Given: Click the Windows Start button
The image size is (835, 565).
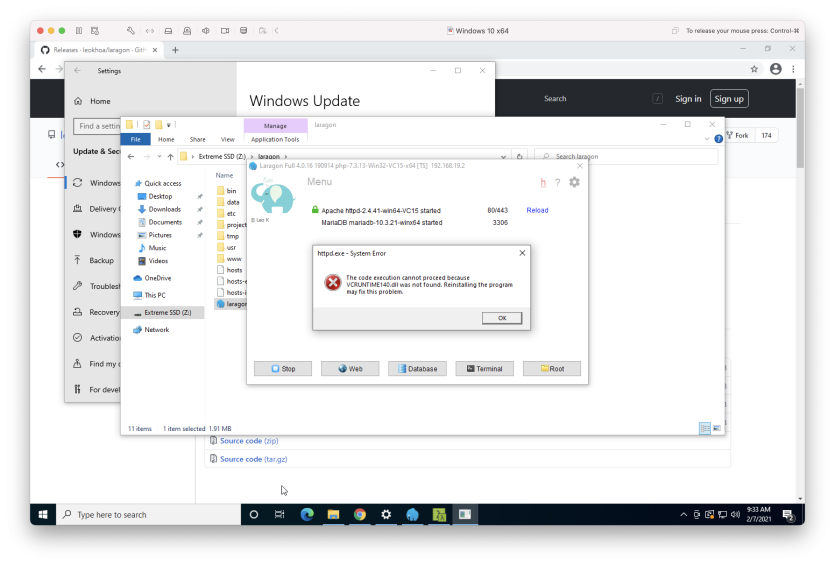Looking at the screenshot, I should coord(43,514).
